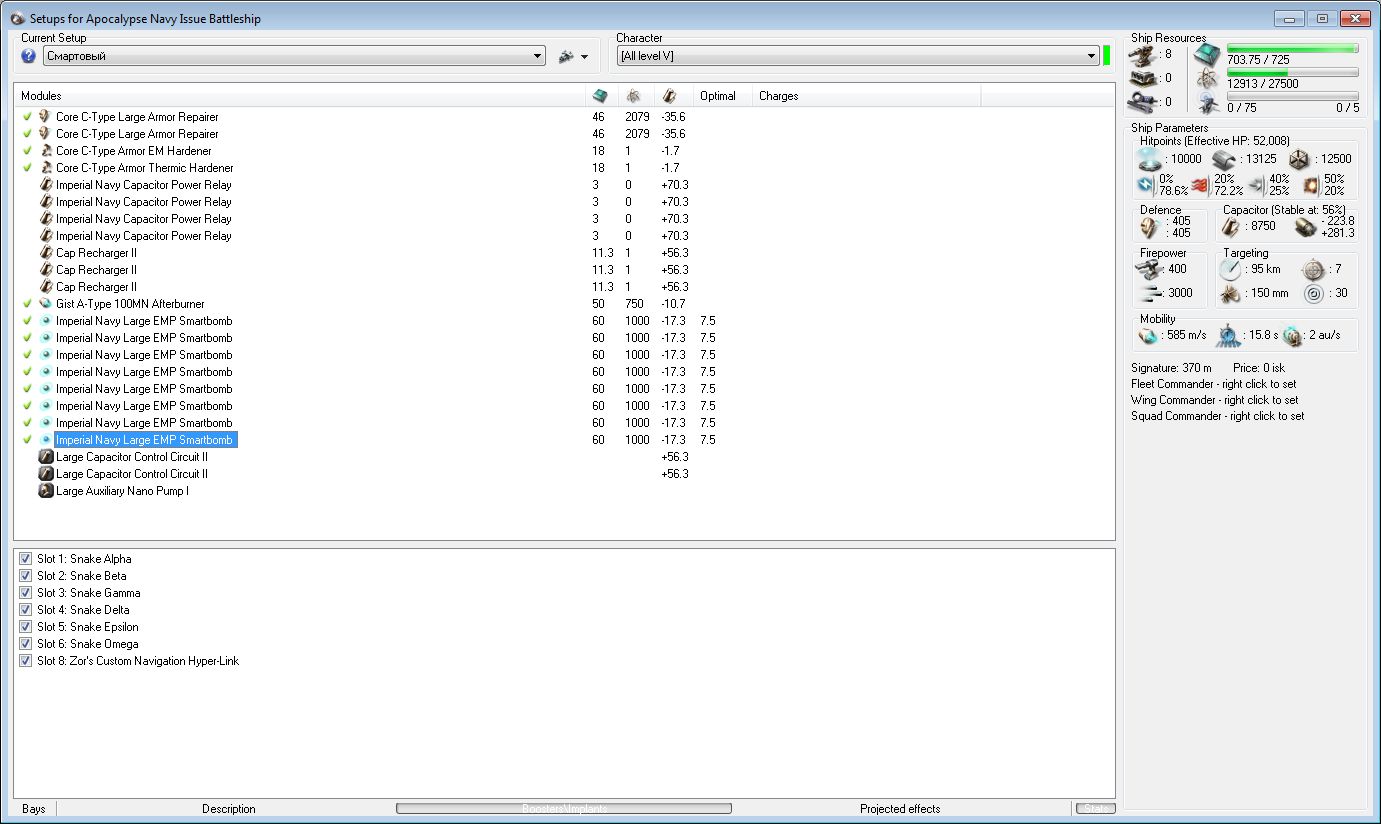Click the missile firepower icon showing 3000

pyautogui.click(x=1151, y=293)
